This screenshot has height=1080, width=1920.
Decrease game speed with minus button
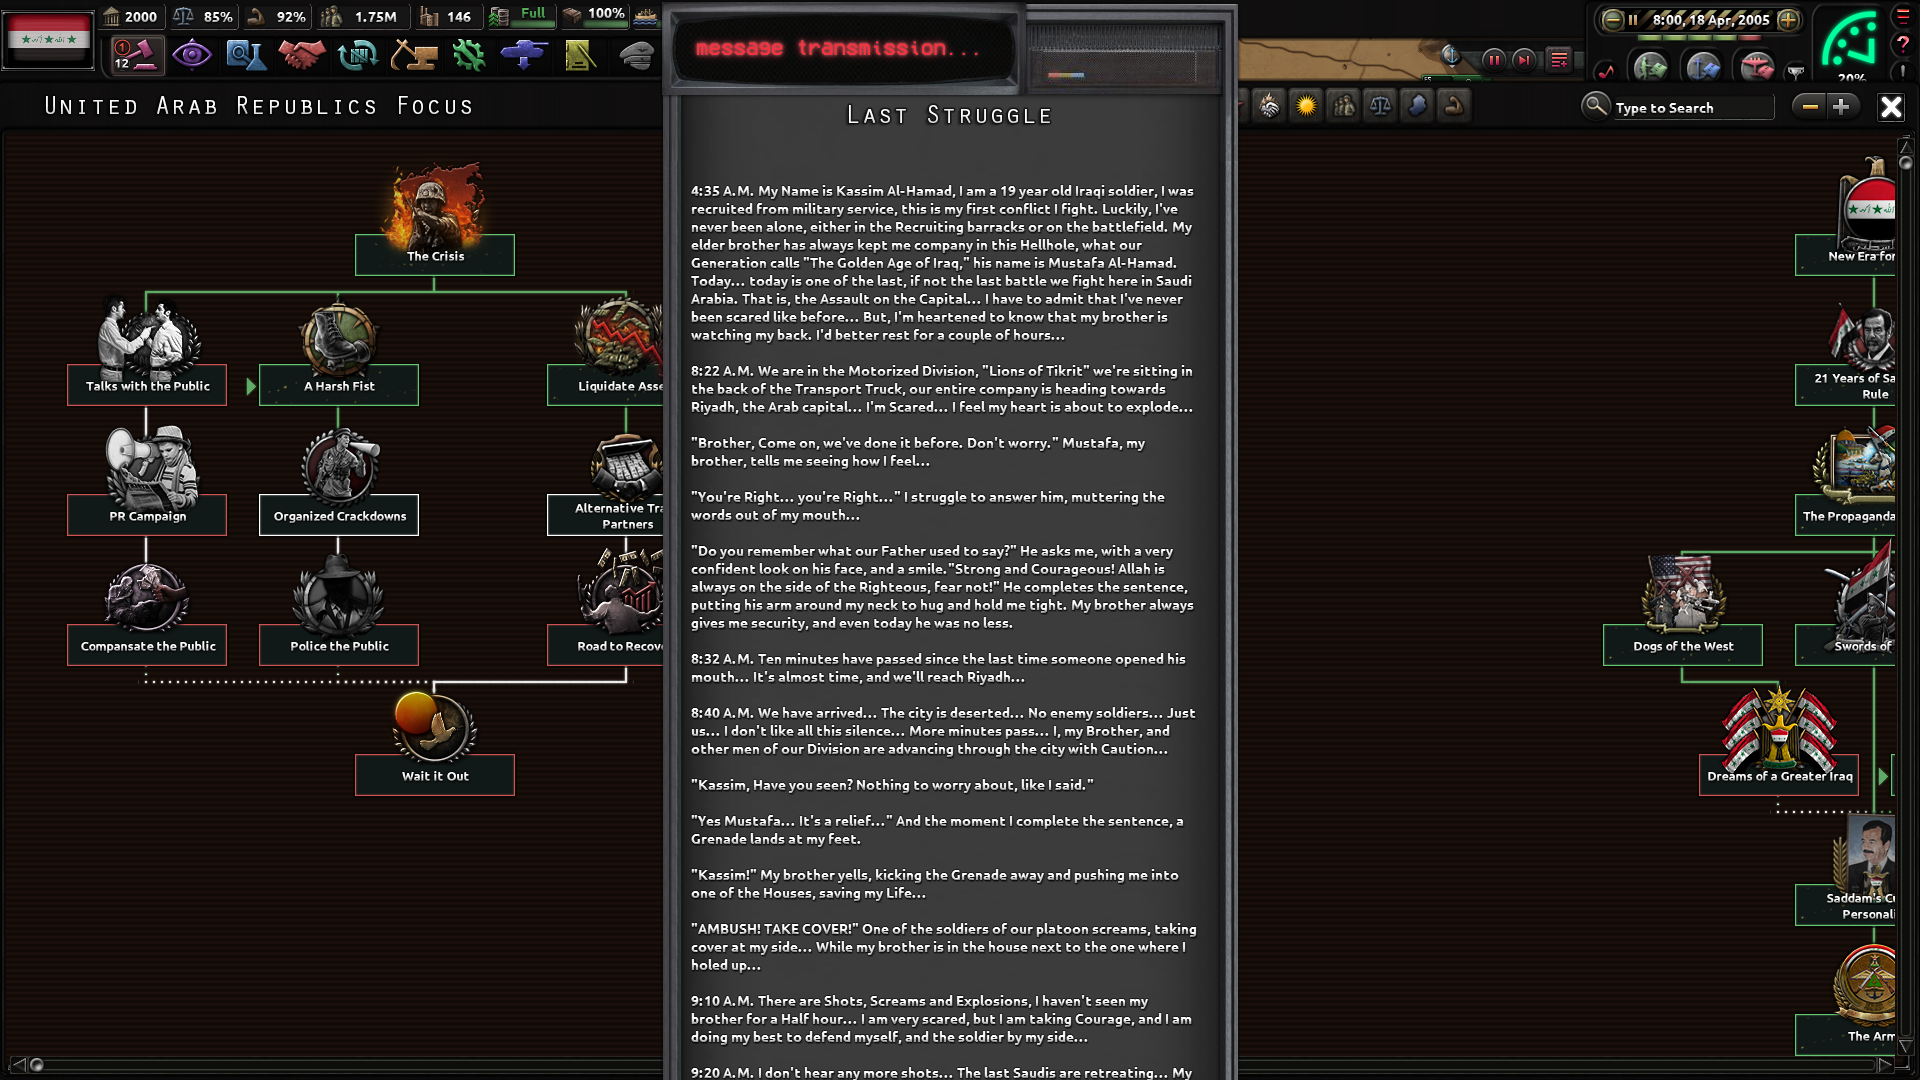[x=1612, y=19]
